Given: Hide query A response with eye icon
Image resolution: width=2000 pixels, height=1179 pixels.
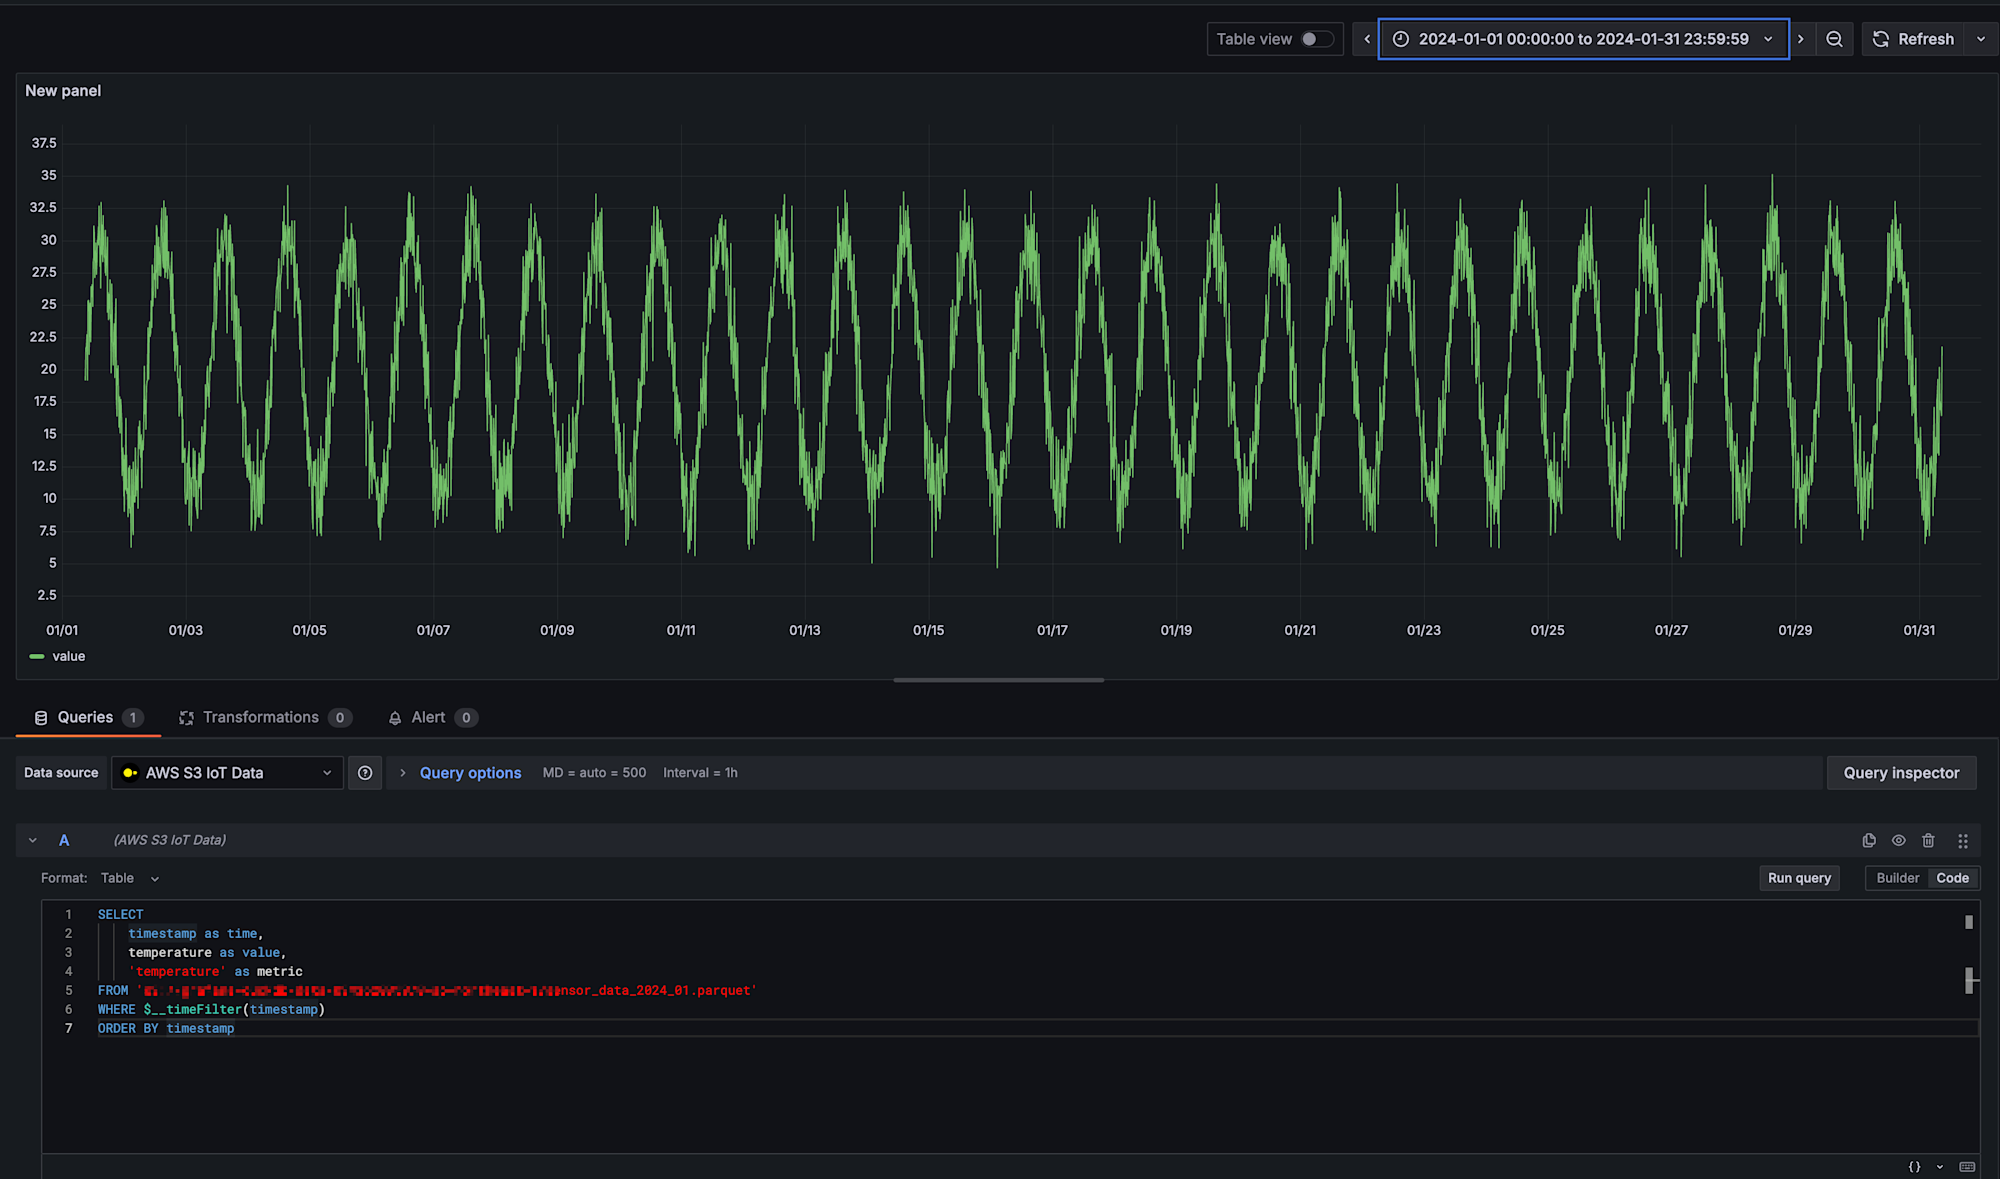Looking at the screenshot, I should (x=1898, y=840).
